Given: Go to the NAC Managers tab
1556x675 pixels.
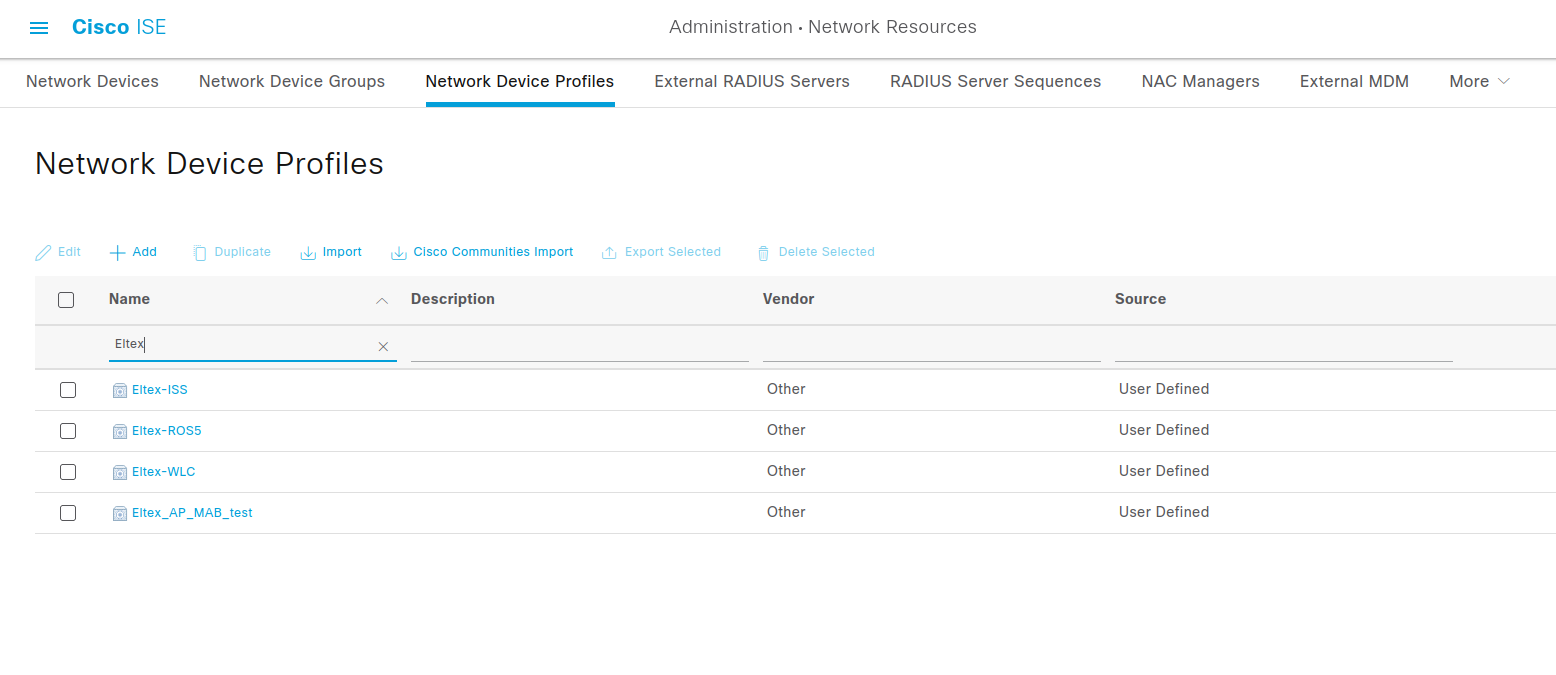Looking at the screenshot, I should (x=1200, y=82).
